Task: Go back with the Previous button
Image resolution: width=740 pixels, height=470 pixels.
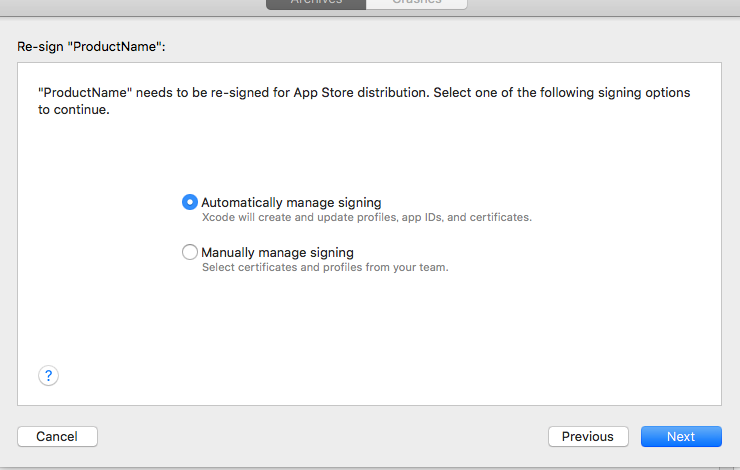Action: click(588, 436)
